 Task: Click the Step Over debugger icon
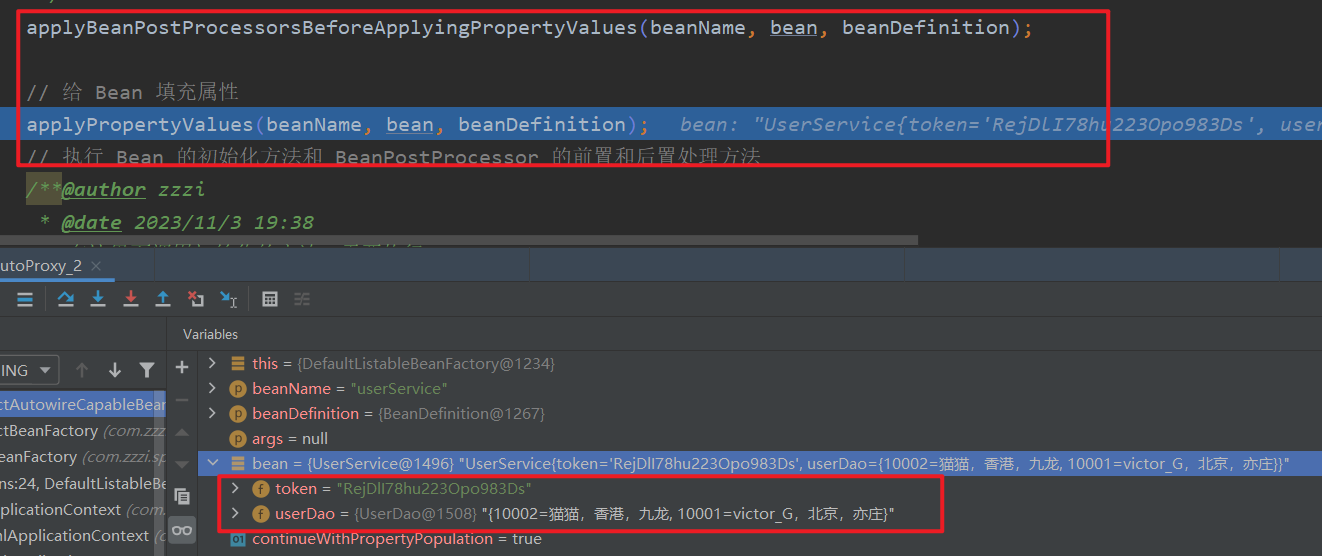coord(66,299)
